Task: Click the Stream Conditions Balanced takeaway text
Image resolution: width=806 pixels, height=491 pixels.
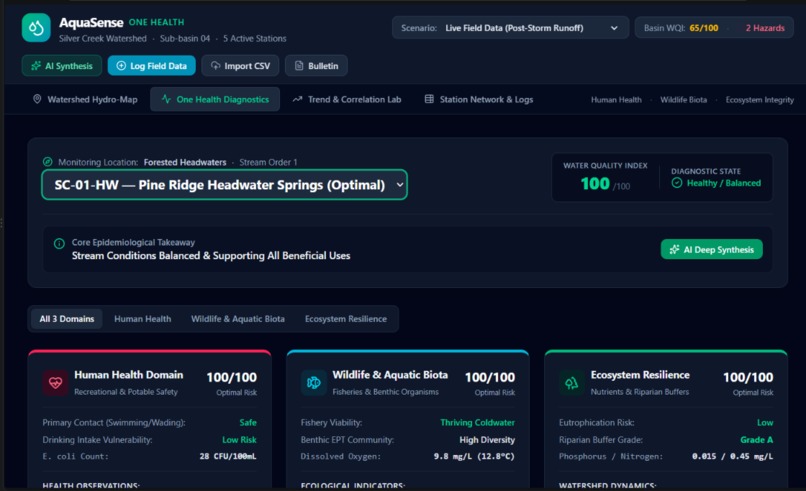Action: point(211,256)
